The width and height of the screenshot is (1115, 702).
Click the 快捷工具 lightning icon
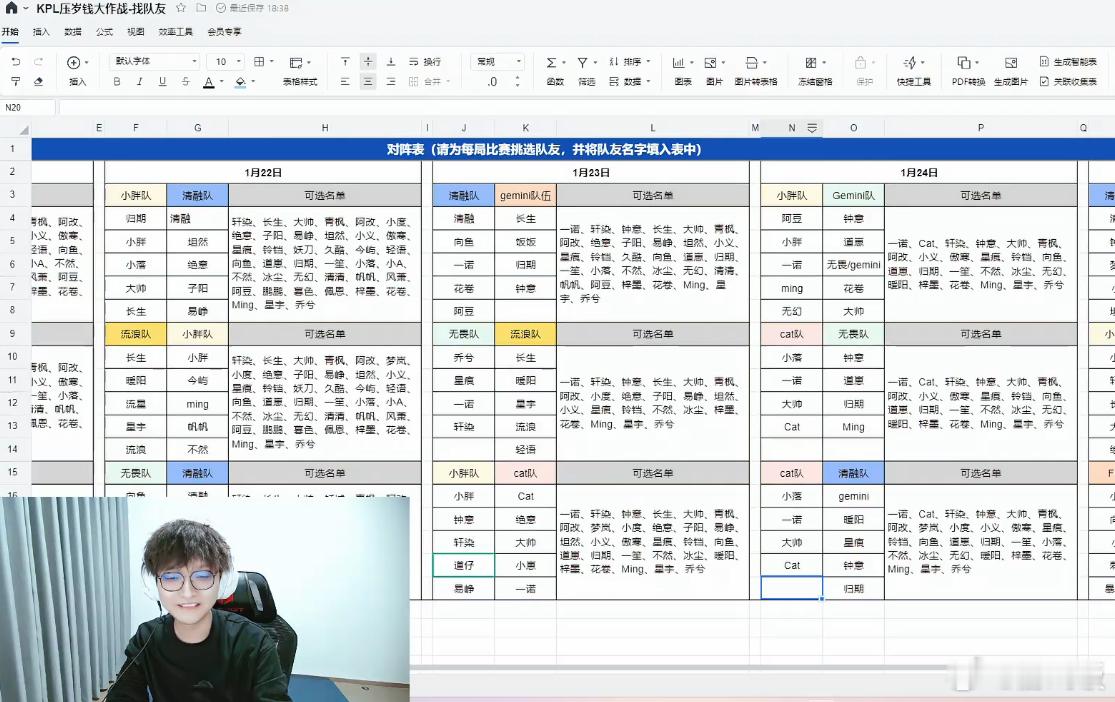click(909, 63)
